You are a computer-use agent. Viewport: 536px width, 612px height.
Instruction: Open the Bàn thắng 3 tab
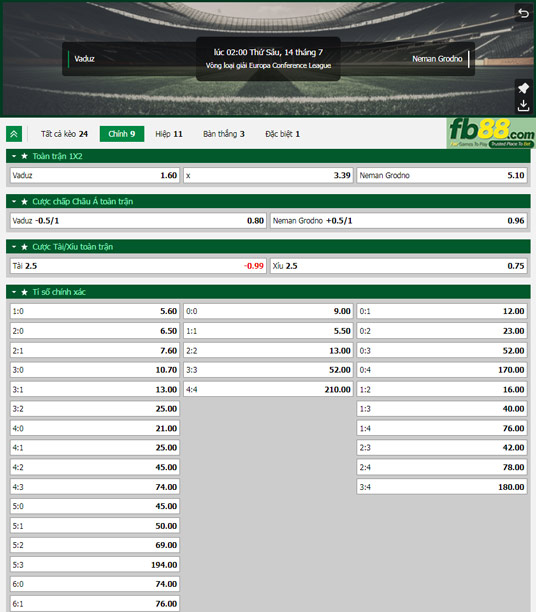pyautogui.click(x=224, y=134)
